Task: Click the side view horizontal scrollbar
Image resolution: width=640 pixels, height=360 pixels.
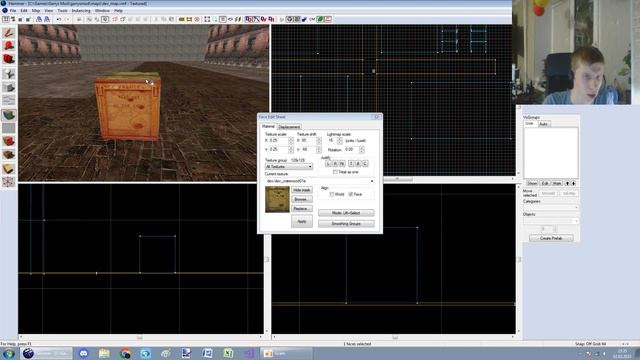Action: click(x=393, y=337)
